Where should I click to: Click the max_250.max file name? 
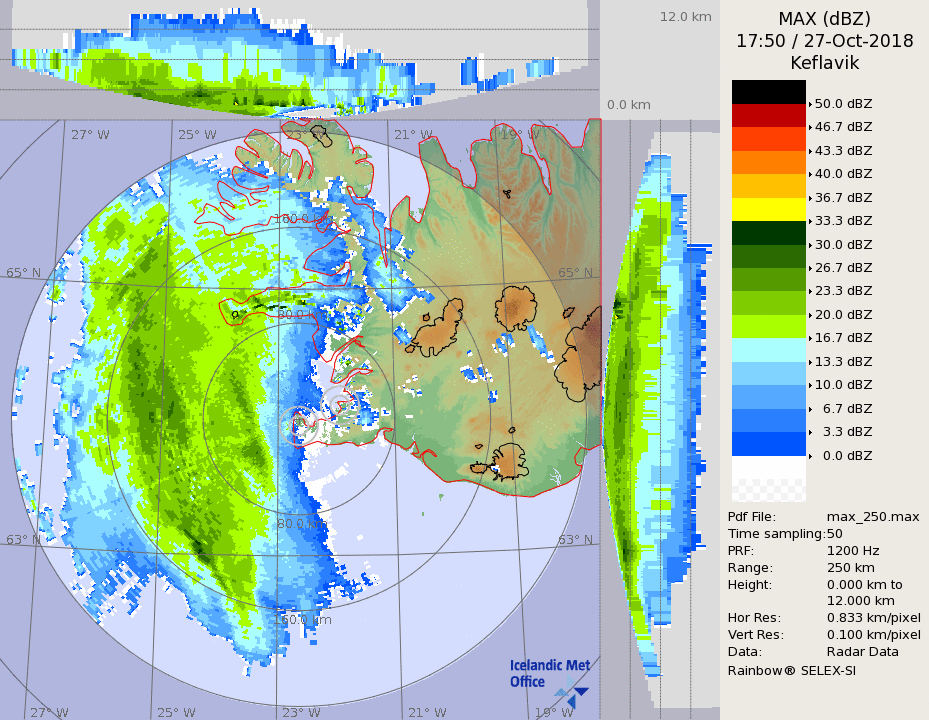(873, 516)
